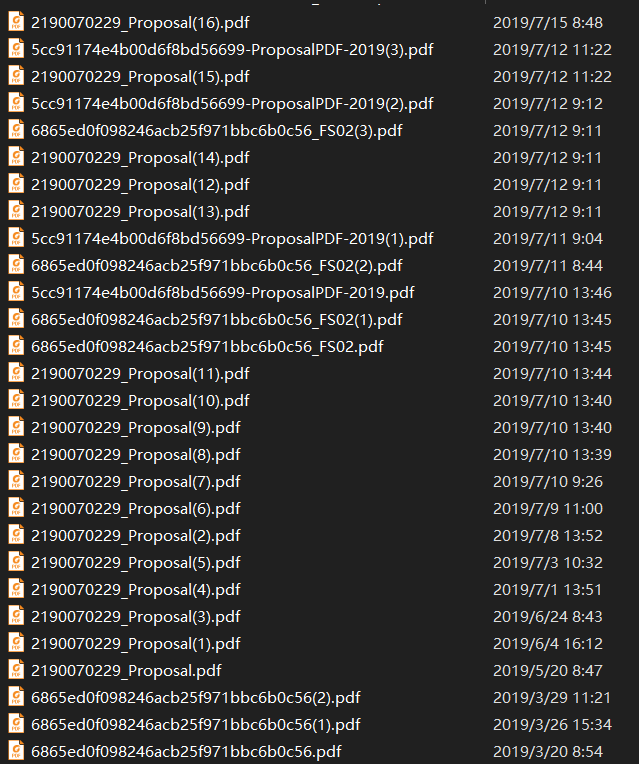This screenshot has width=639, height=764.
Task: Select file 2190070229_Proposal(14).pdf
Action: point(140,157)
